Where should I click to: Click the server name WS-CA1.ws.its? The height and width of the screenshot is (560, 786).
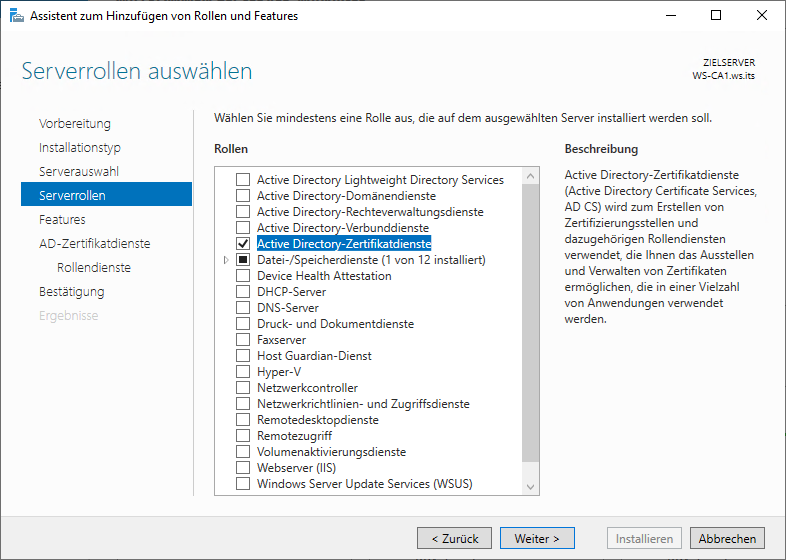click(723, 76)
